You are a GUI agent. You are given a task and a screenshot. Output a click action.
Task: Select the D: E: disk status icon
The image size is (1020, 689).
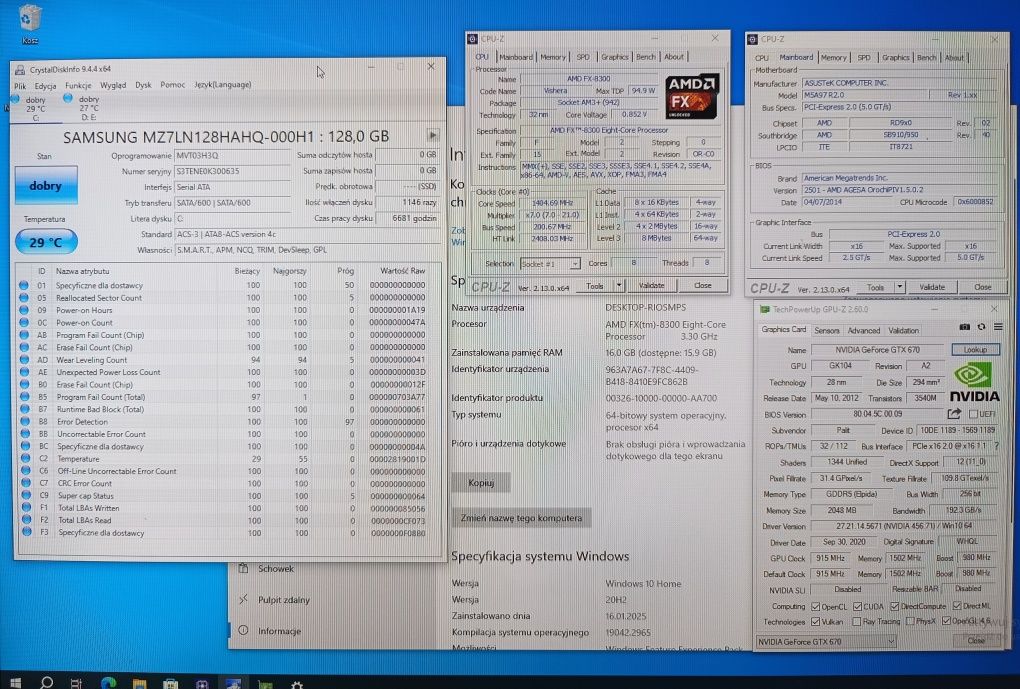pos(68,98)
